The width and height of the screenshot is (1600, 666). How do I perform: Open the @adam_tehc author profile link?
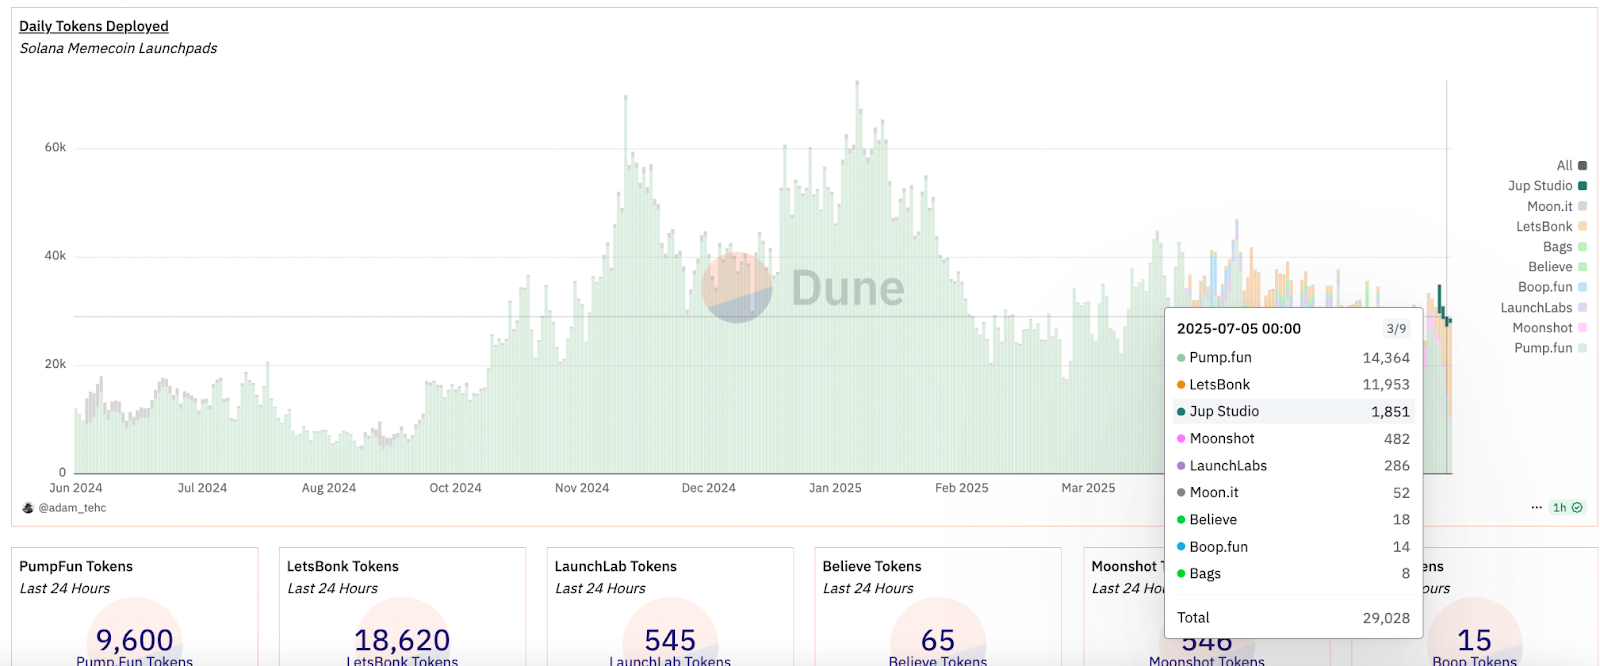(72, 508)
